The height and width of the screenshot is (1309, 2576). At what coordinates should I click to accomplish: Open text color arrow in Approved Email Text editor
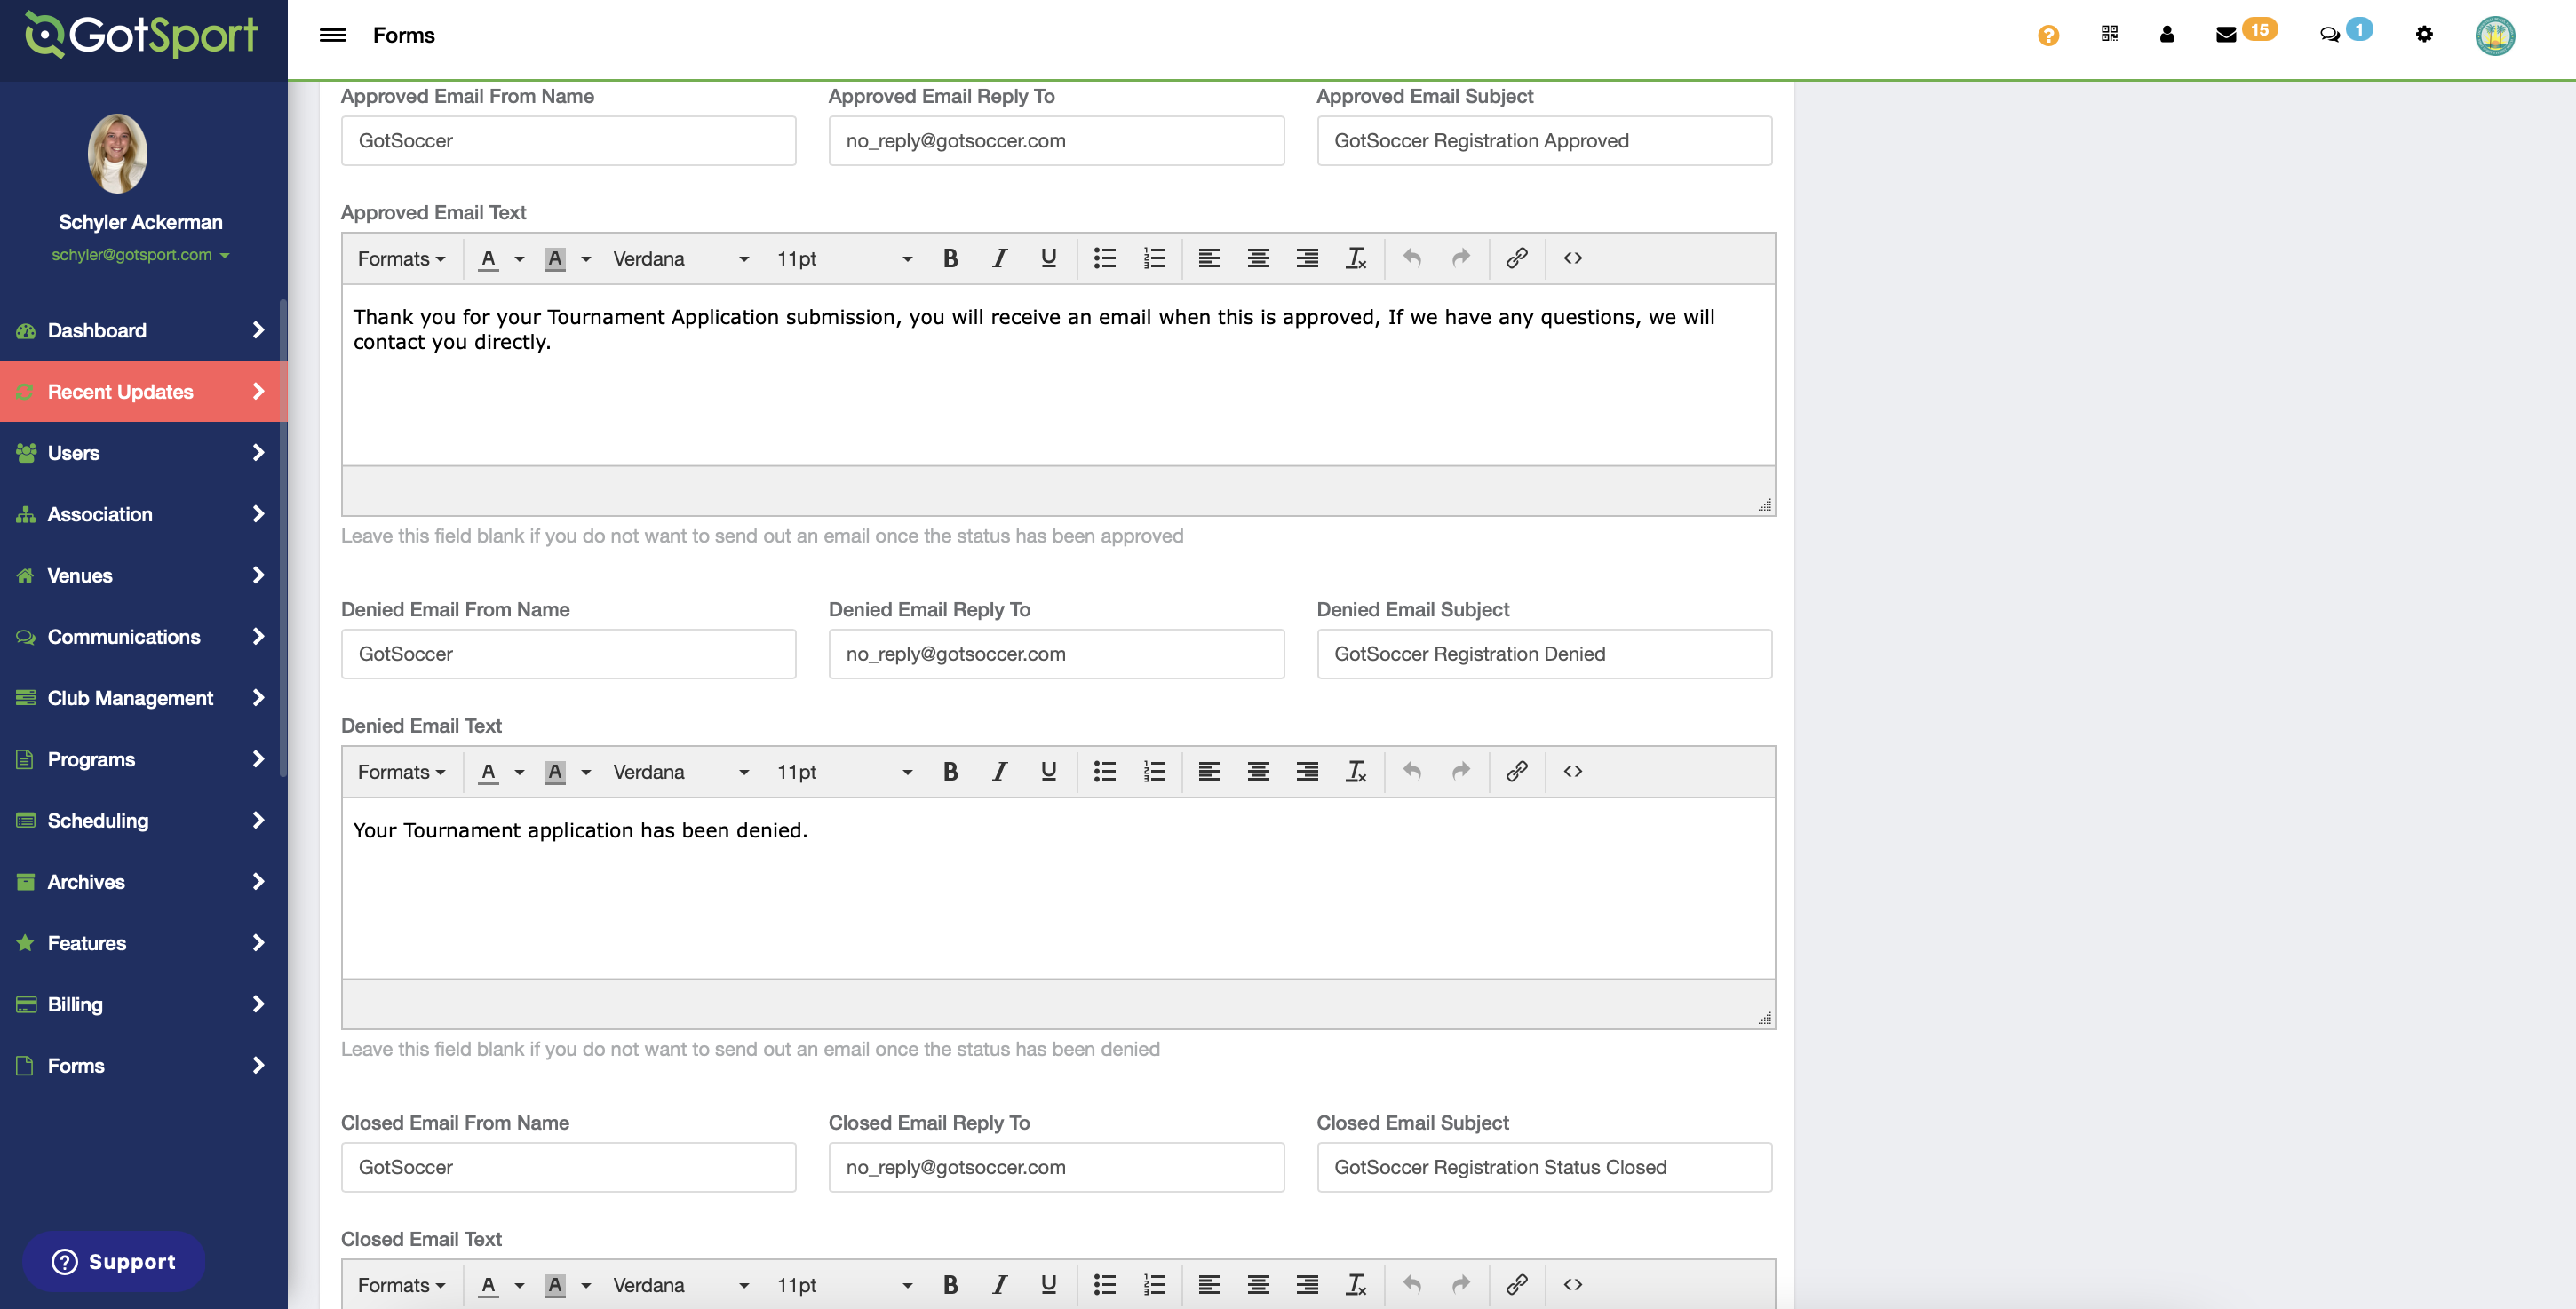[519, 259]
